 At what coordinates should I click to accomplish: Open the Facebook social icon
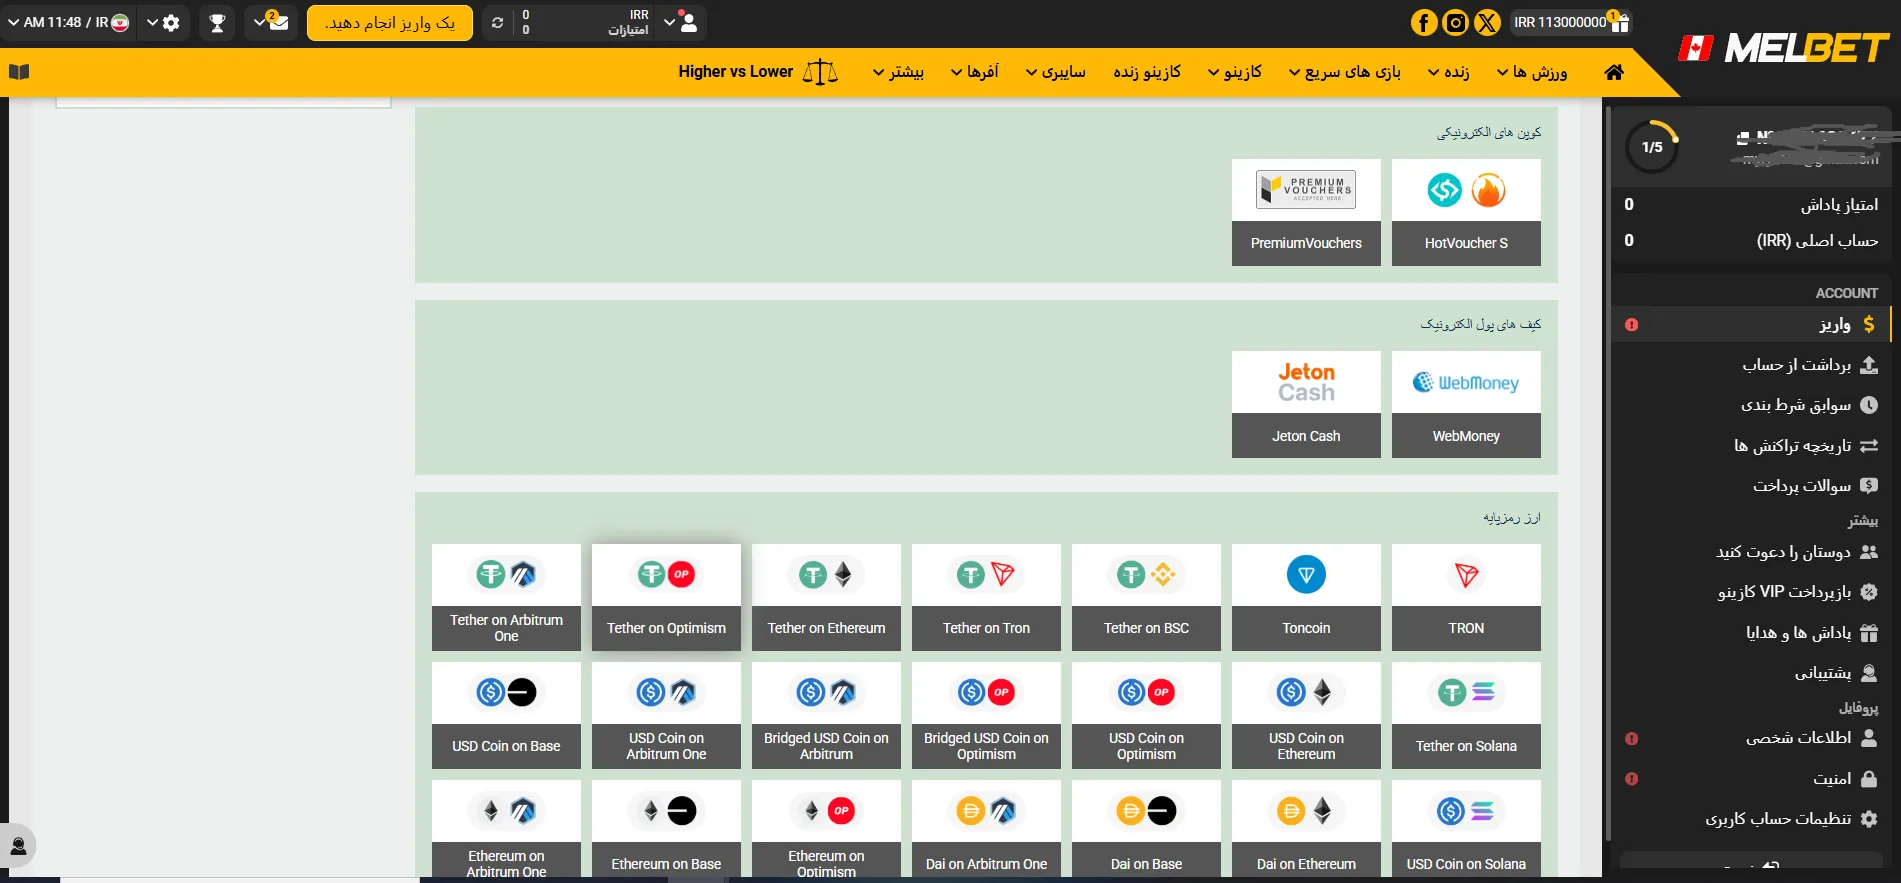1424,22
